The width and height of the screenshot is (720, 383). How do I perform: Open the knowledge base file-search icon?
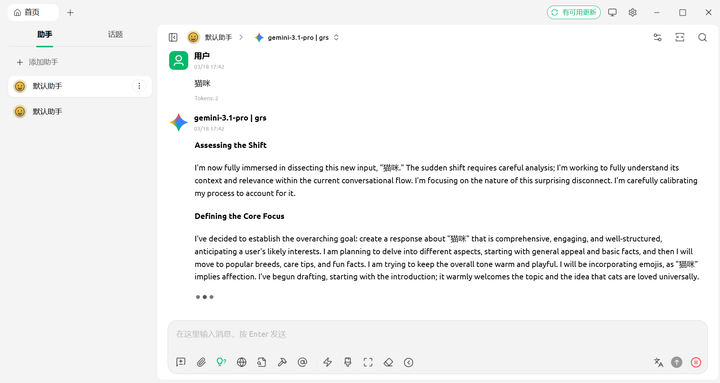click(x=262, y=362)
